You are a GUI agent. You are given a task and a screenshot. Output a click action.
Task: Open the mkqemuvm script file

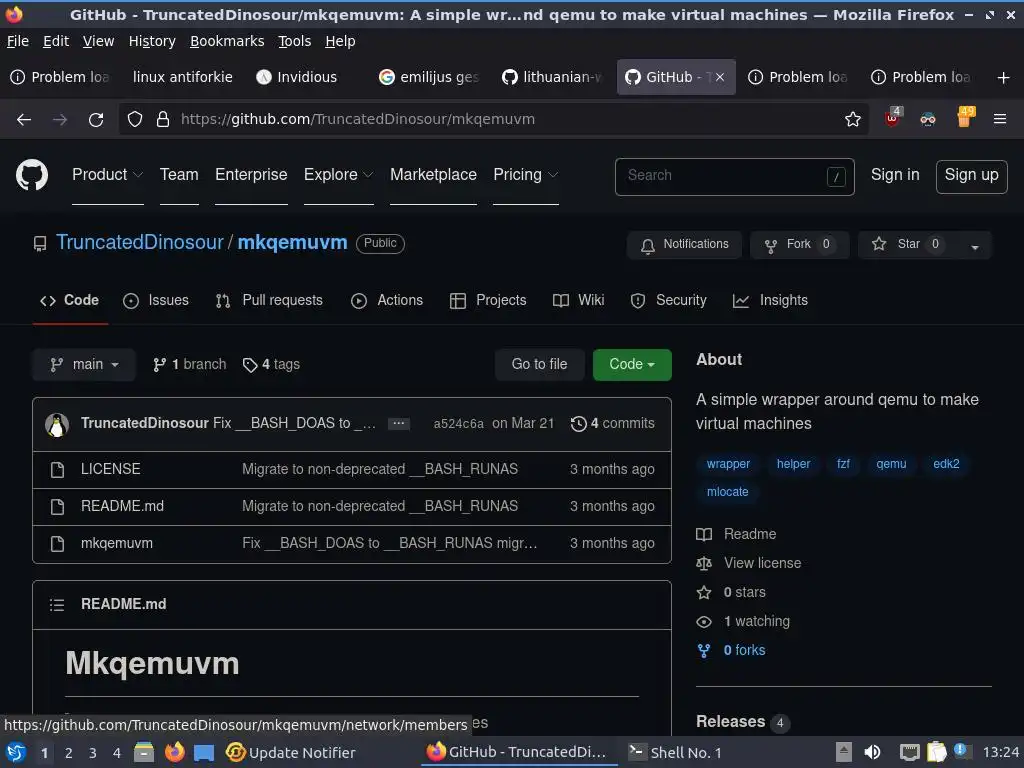click(x=117, y=543)
